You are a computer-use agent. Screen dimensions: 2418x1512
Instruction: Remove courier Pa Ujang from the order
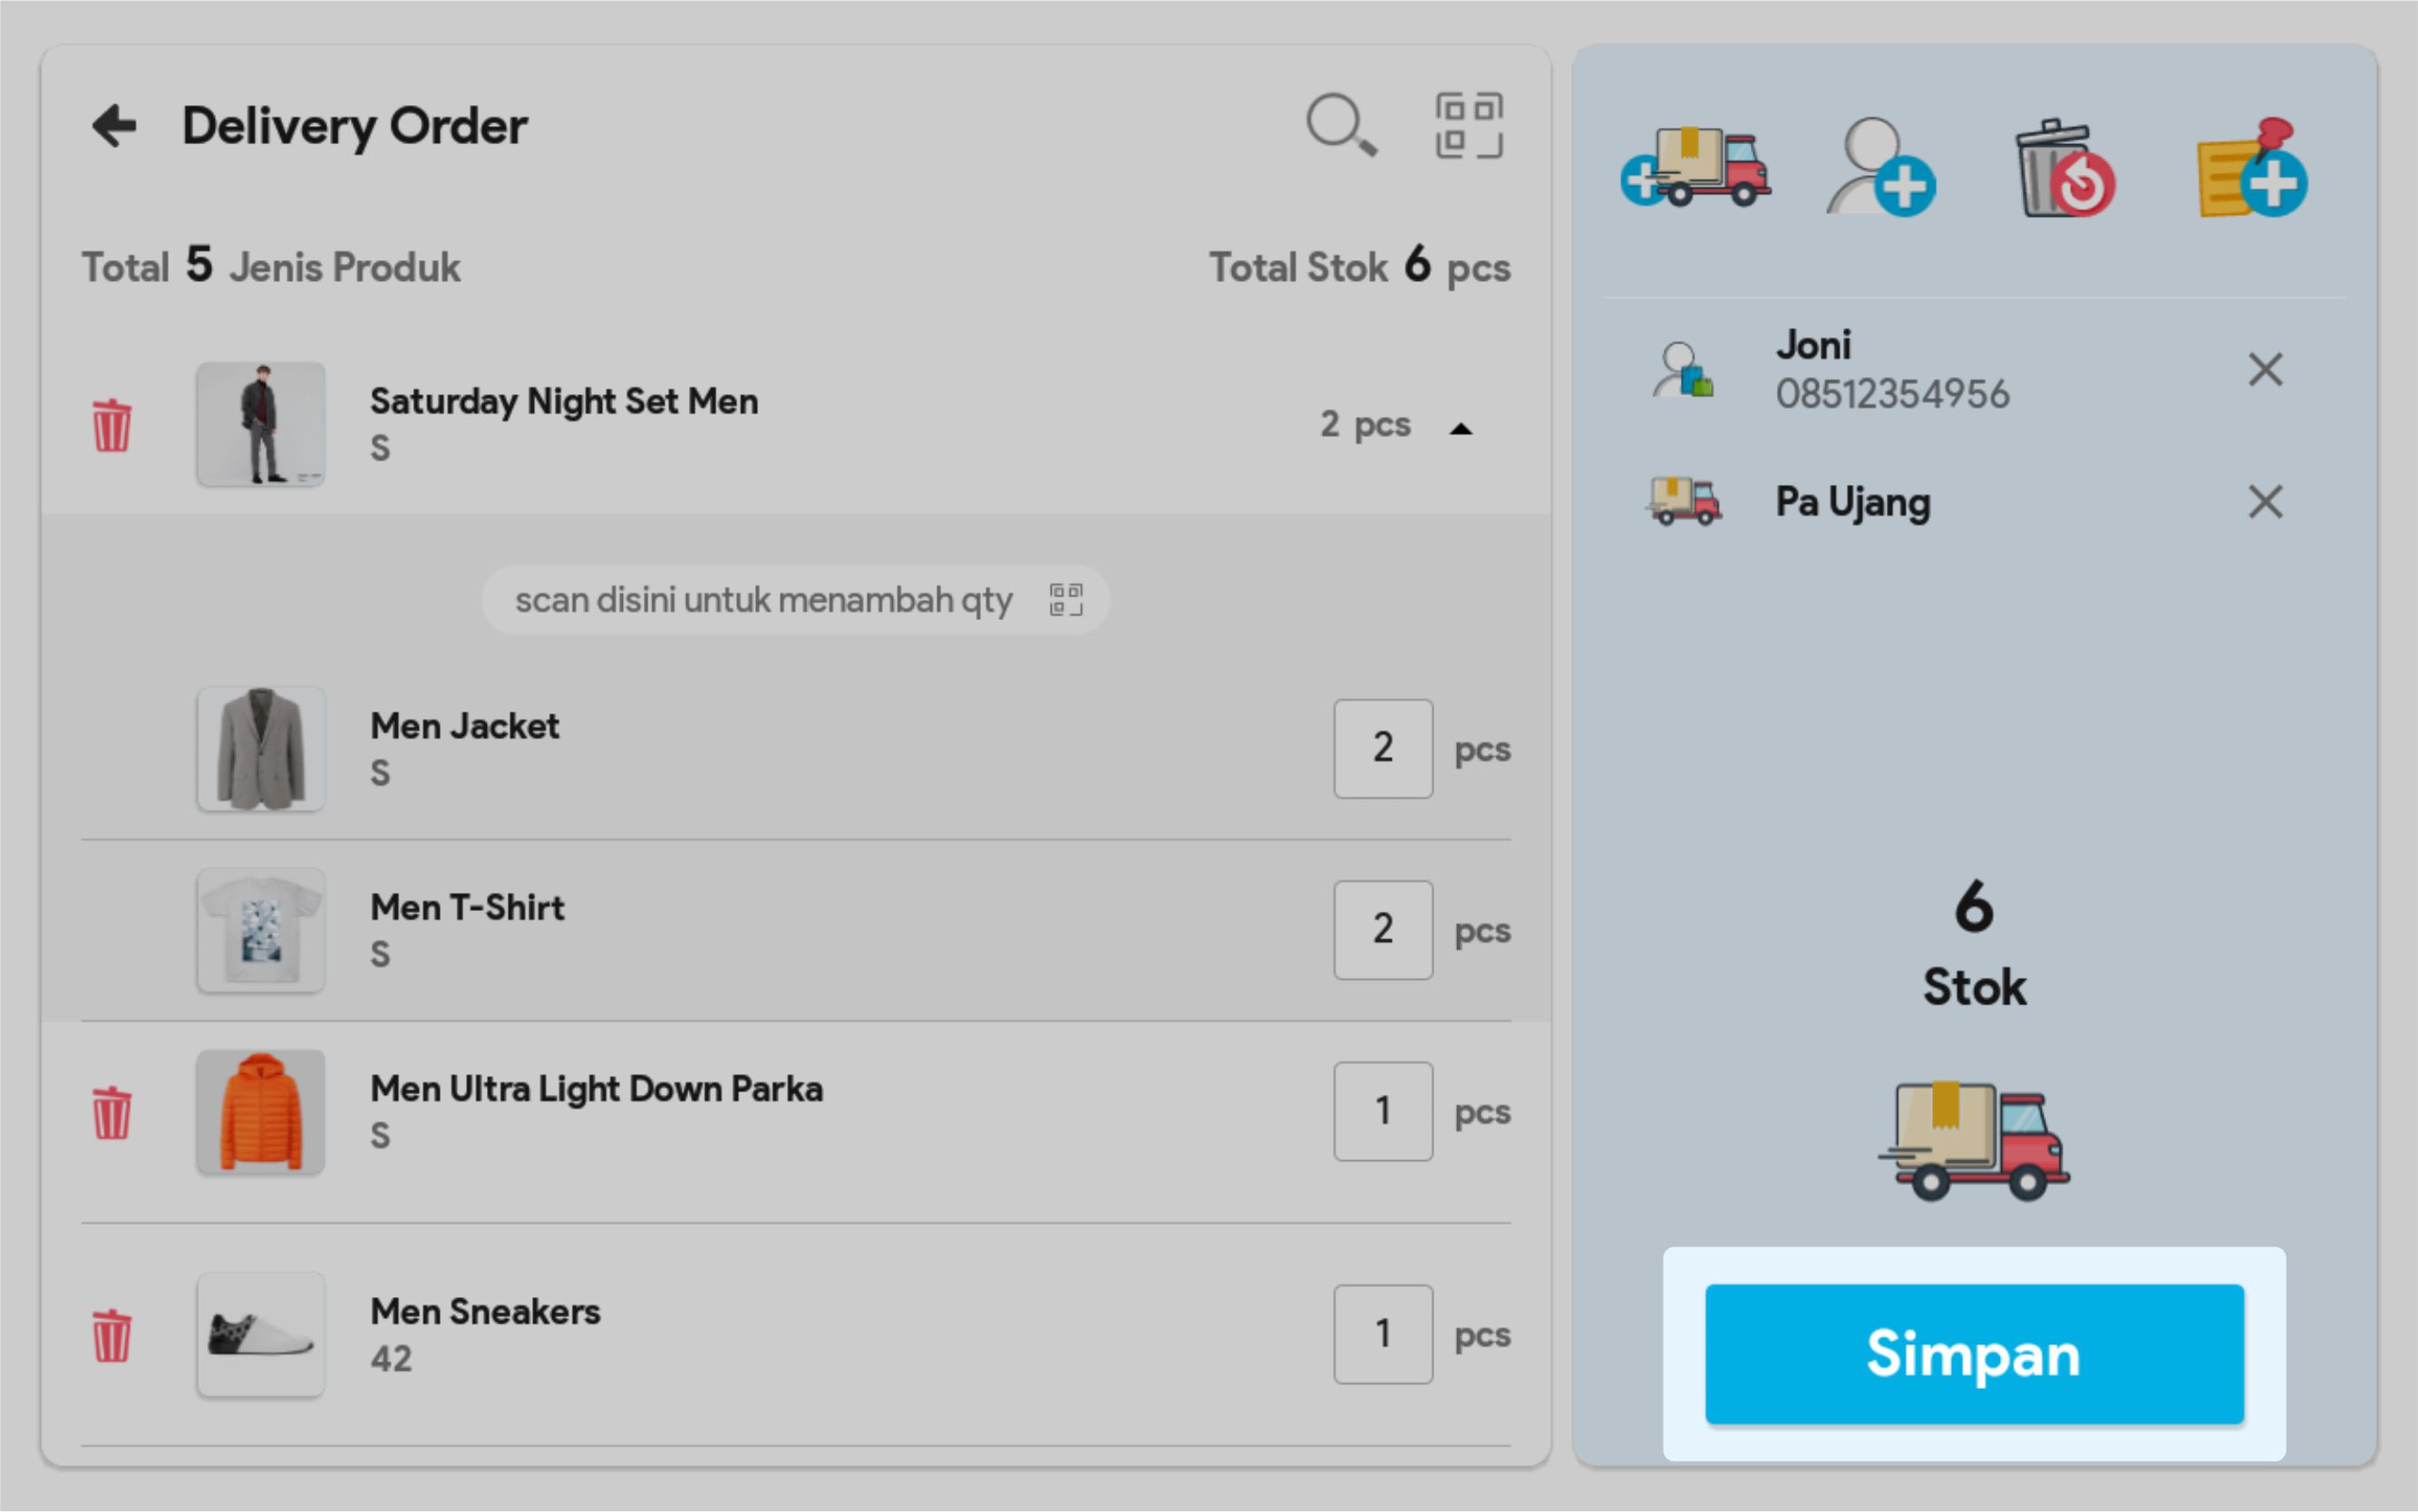(2265, 502)
